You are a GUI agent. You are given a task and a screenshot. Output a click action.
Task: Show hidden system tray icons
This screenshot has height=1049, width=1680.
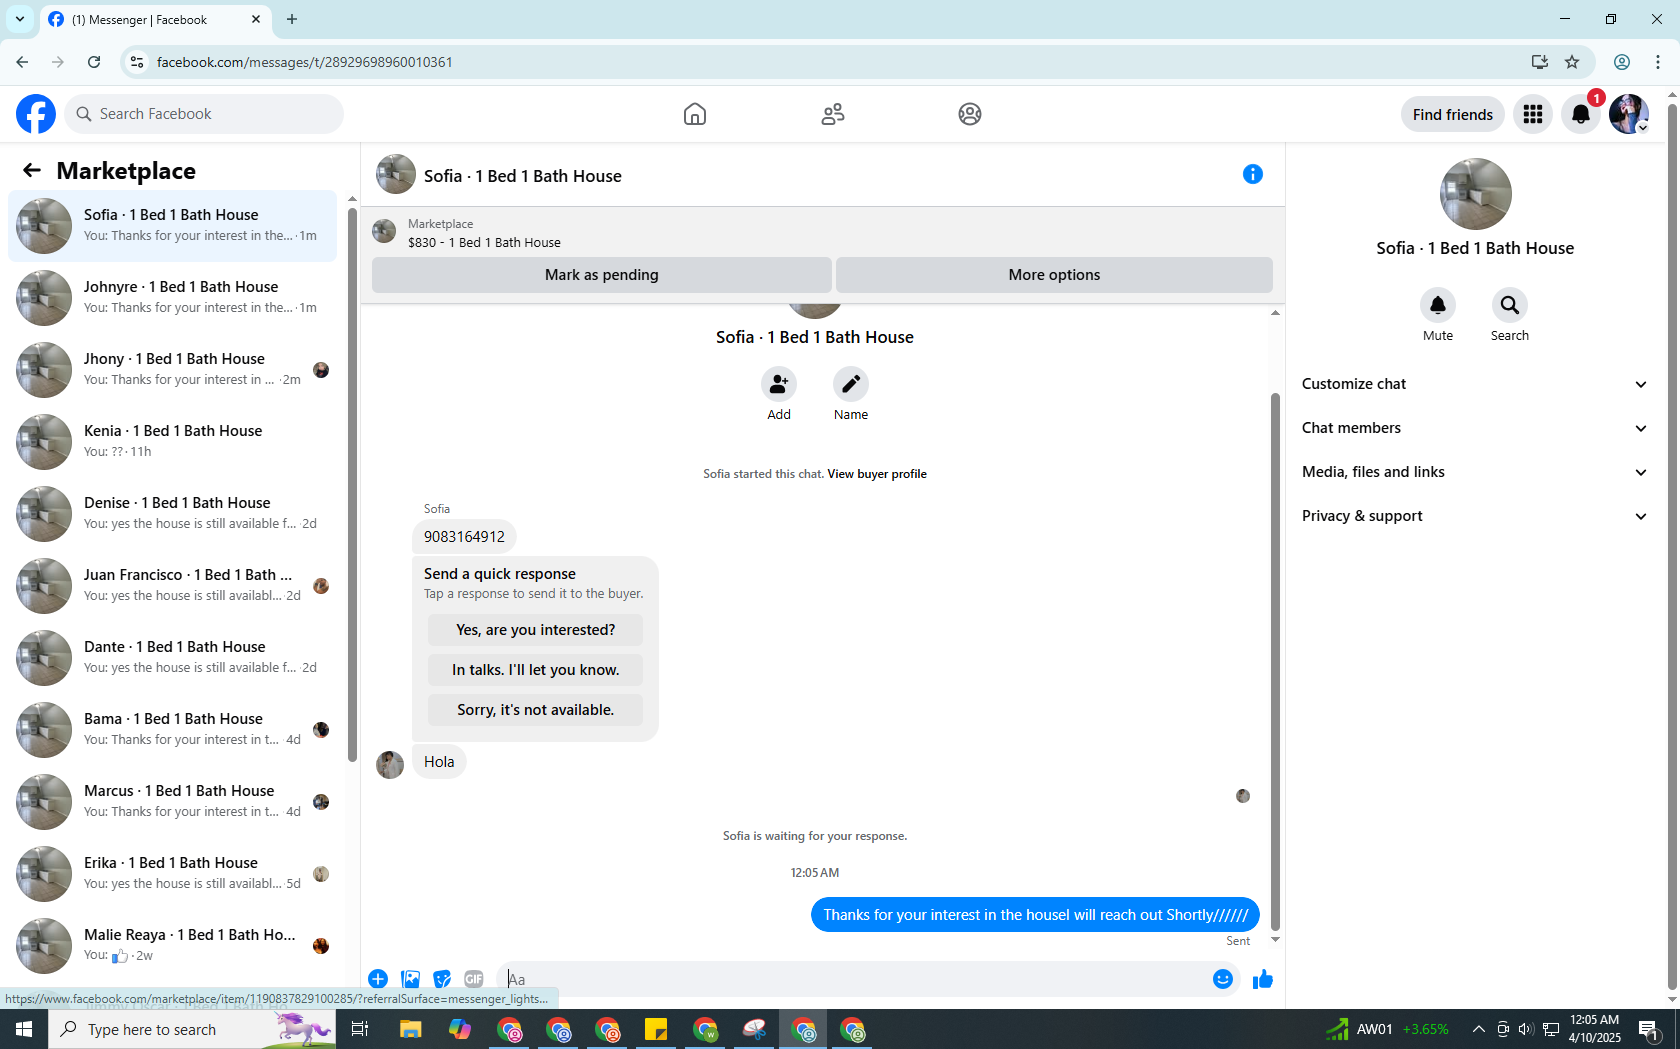click(x=1478, y=1029)
